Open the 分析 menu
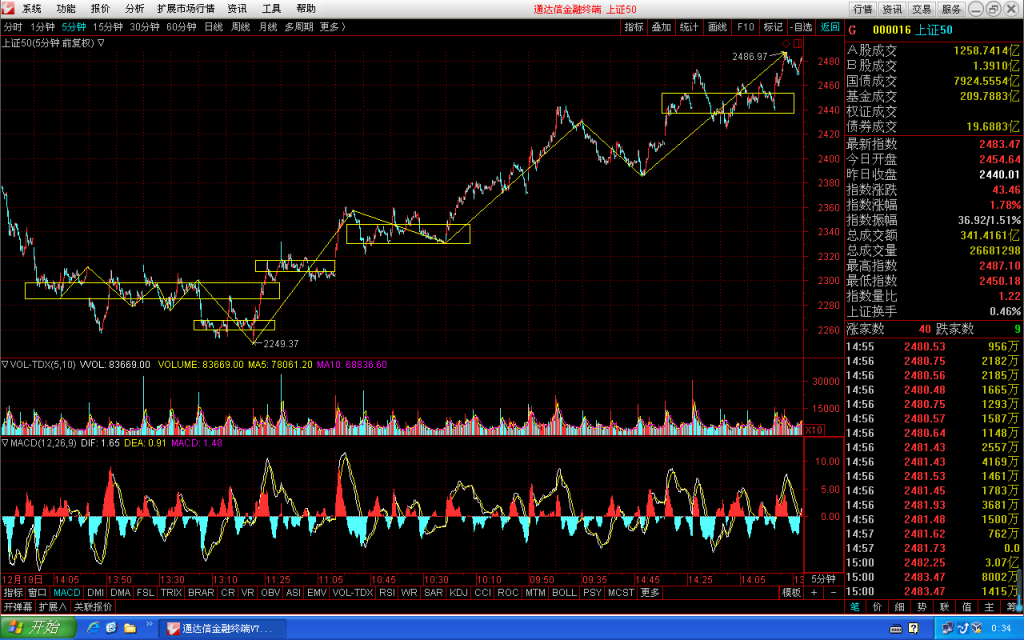The width and height of the screenshot is (1024, 640). point(135,8)
